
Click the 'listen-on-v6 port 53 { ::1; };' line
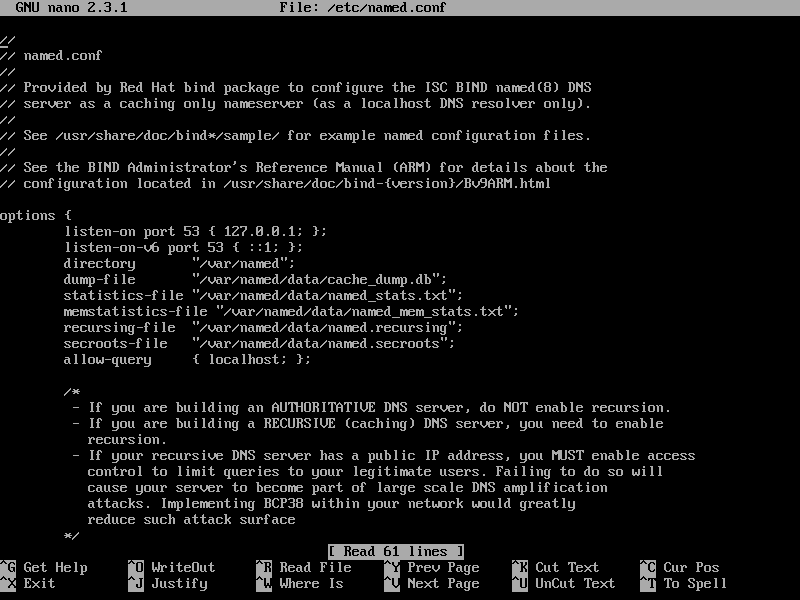(x=183, y=248)
